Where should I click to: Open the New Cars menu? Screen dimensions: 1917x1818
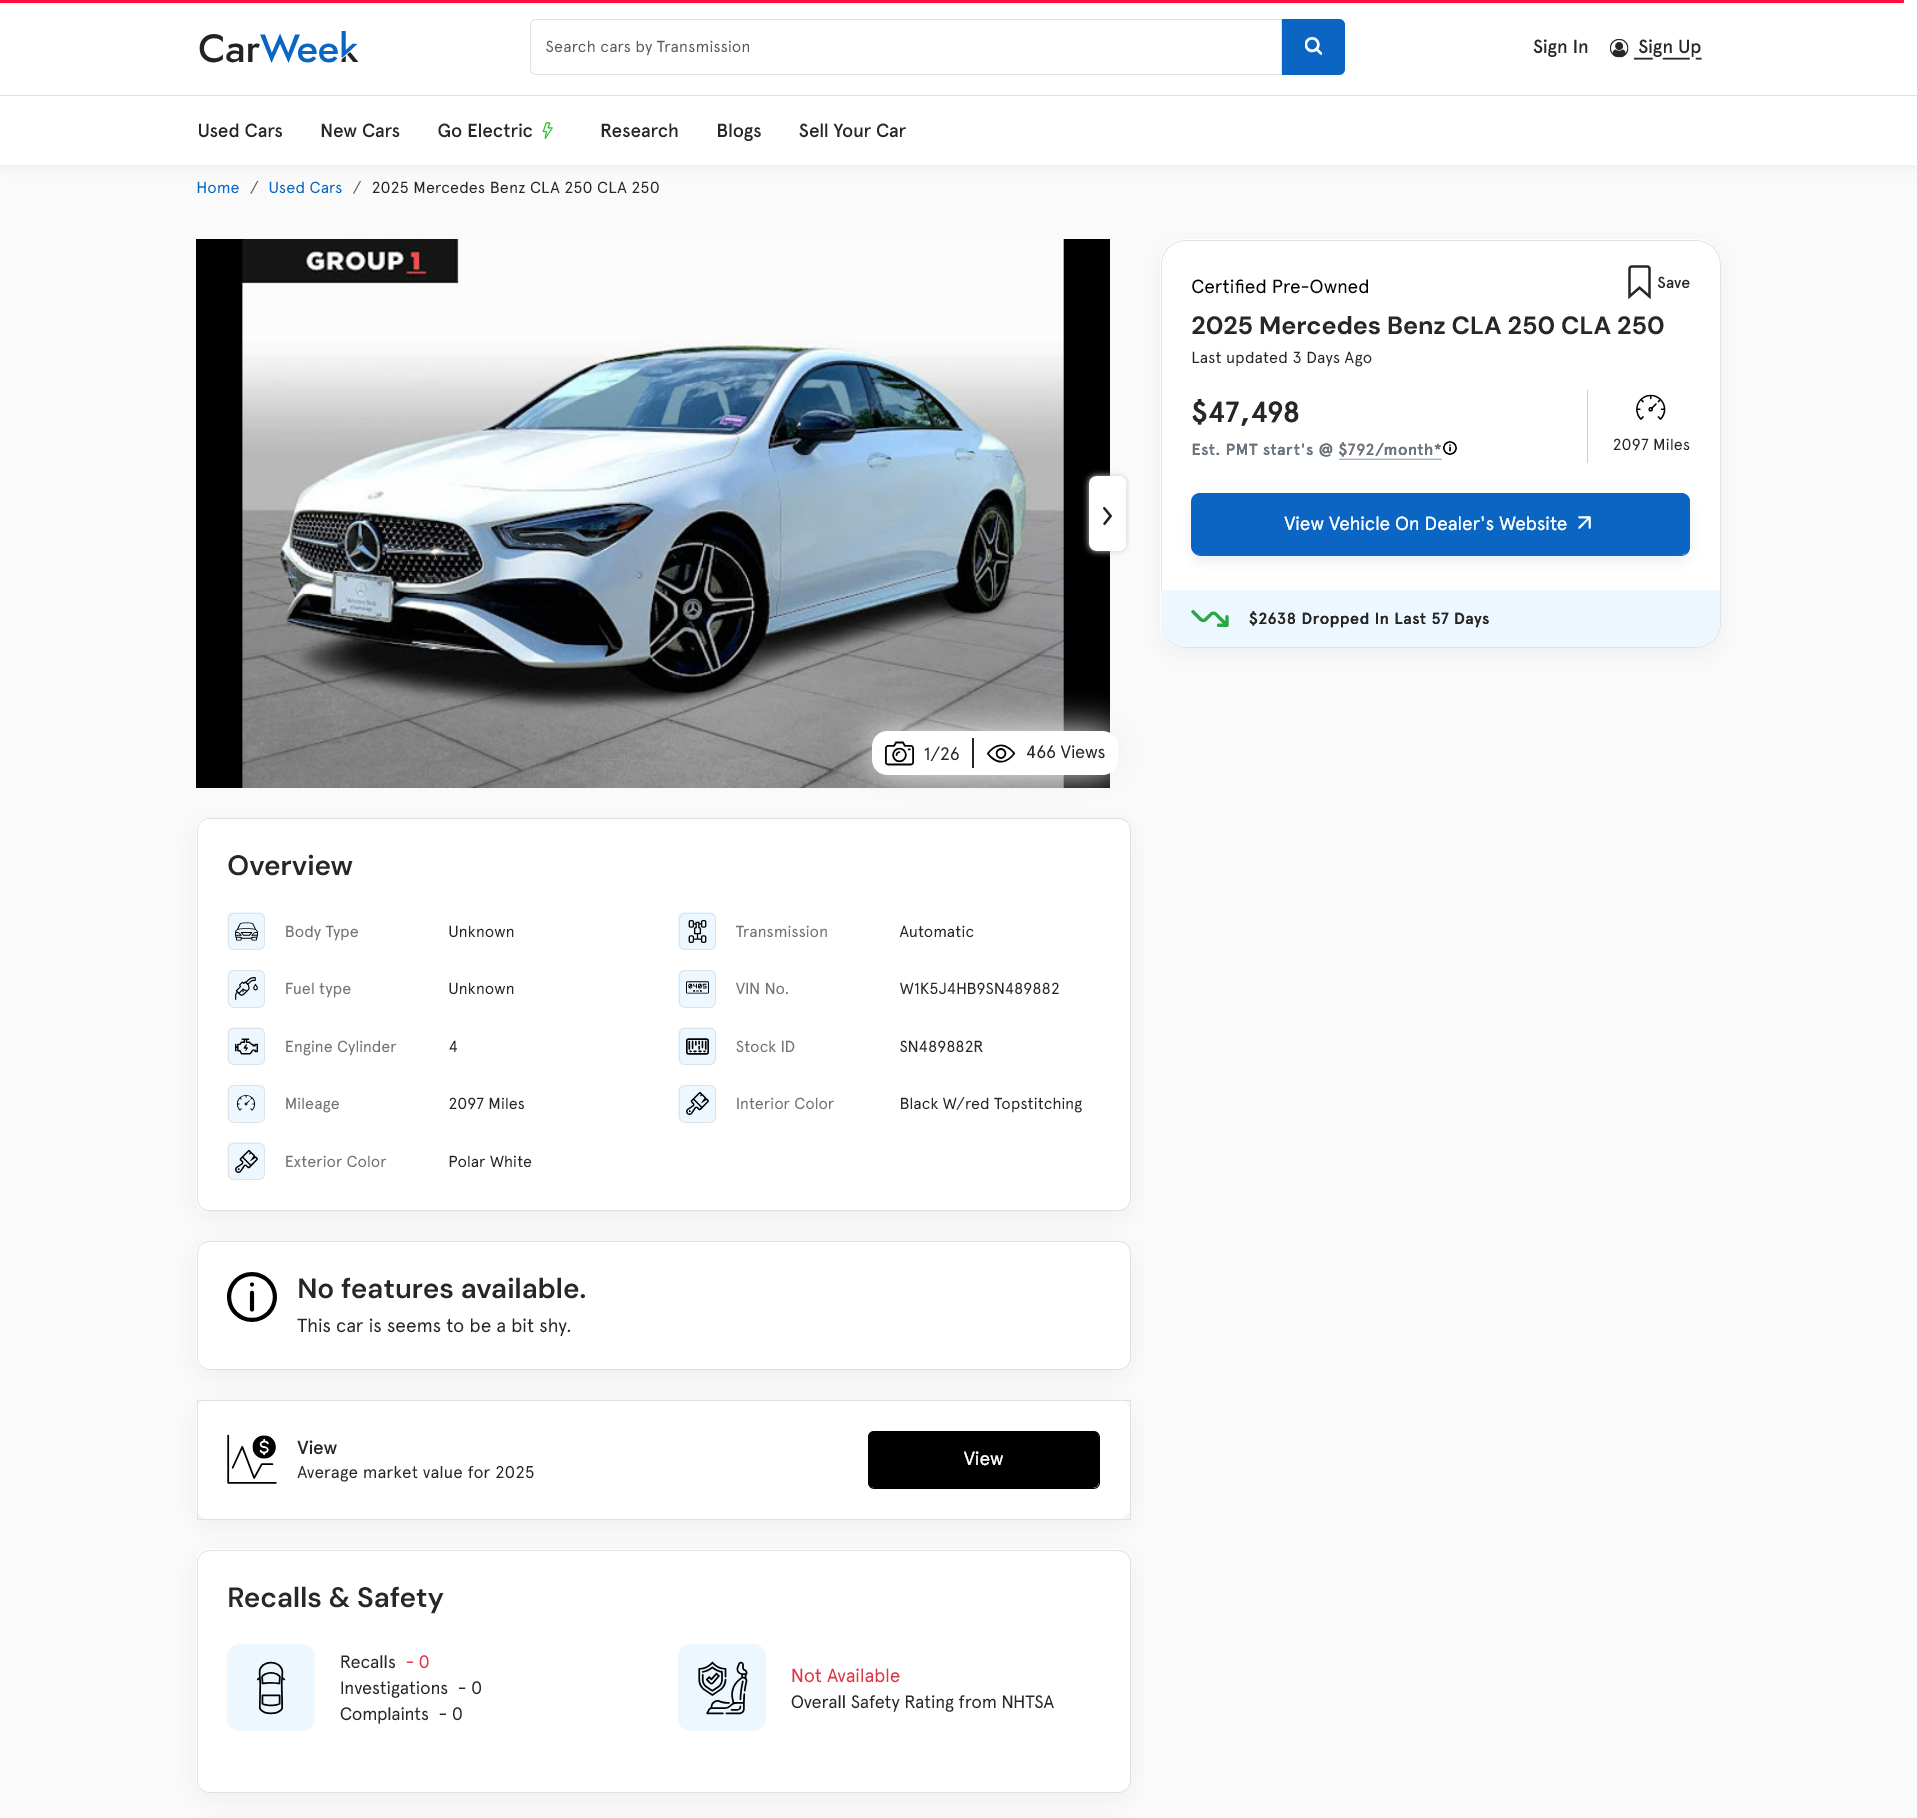[360, 131]
